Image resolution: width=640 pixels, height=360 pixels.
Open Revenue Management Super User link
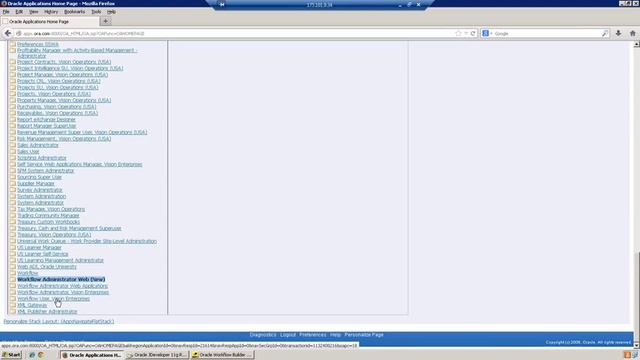tap(82, 132)
